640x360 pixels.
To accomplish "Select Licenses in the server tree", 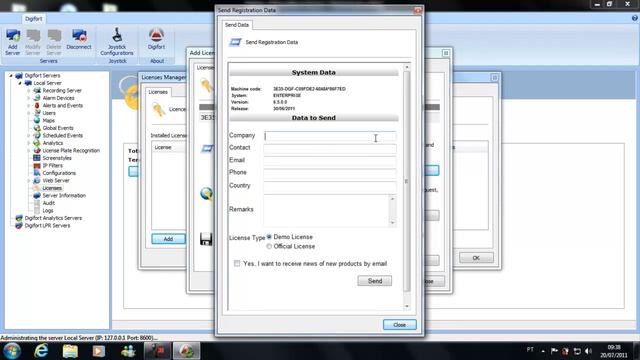I will [52, 188].
